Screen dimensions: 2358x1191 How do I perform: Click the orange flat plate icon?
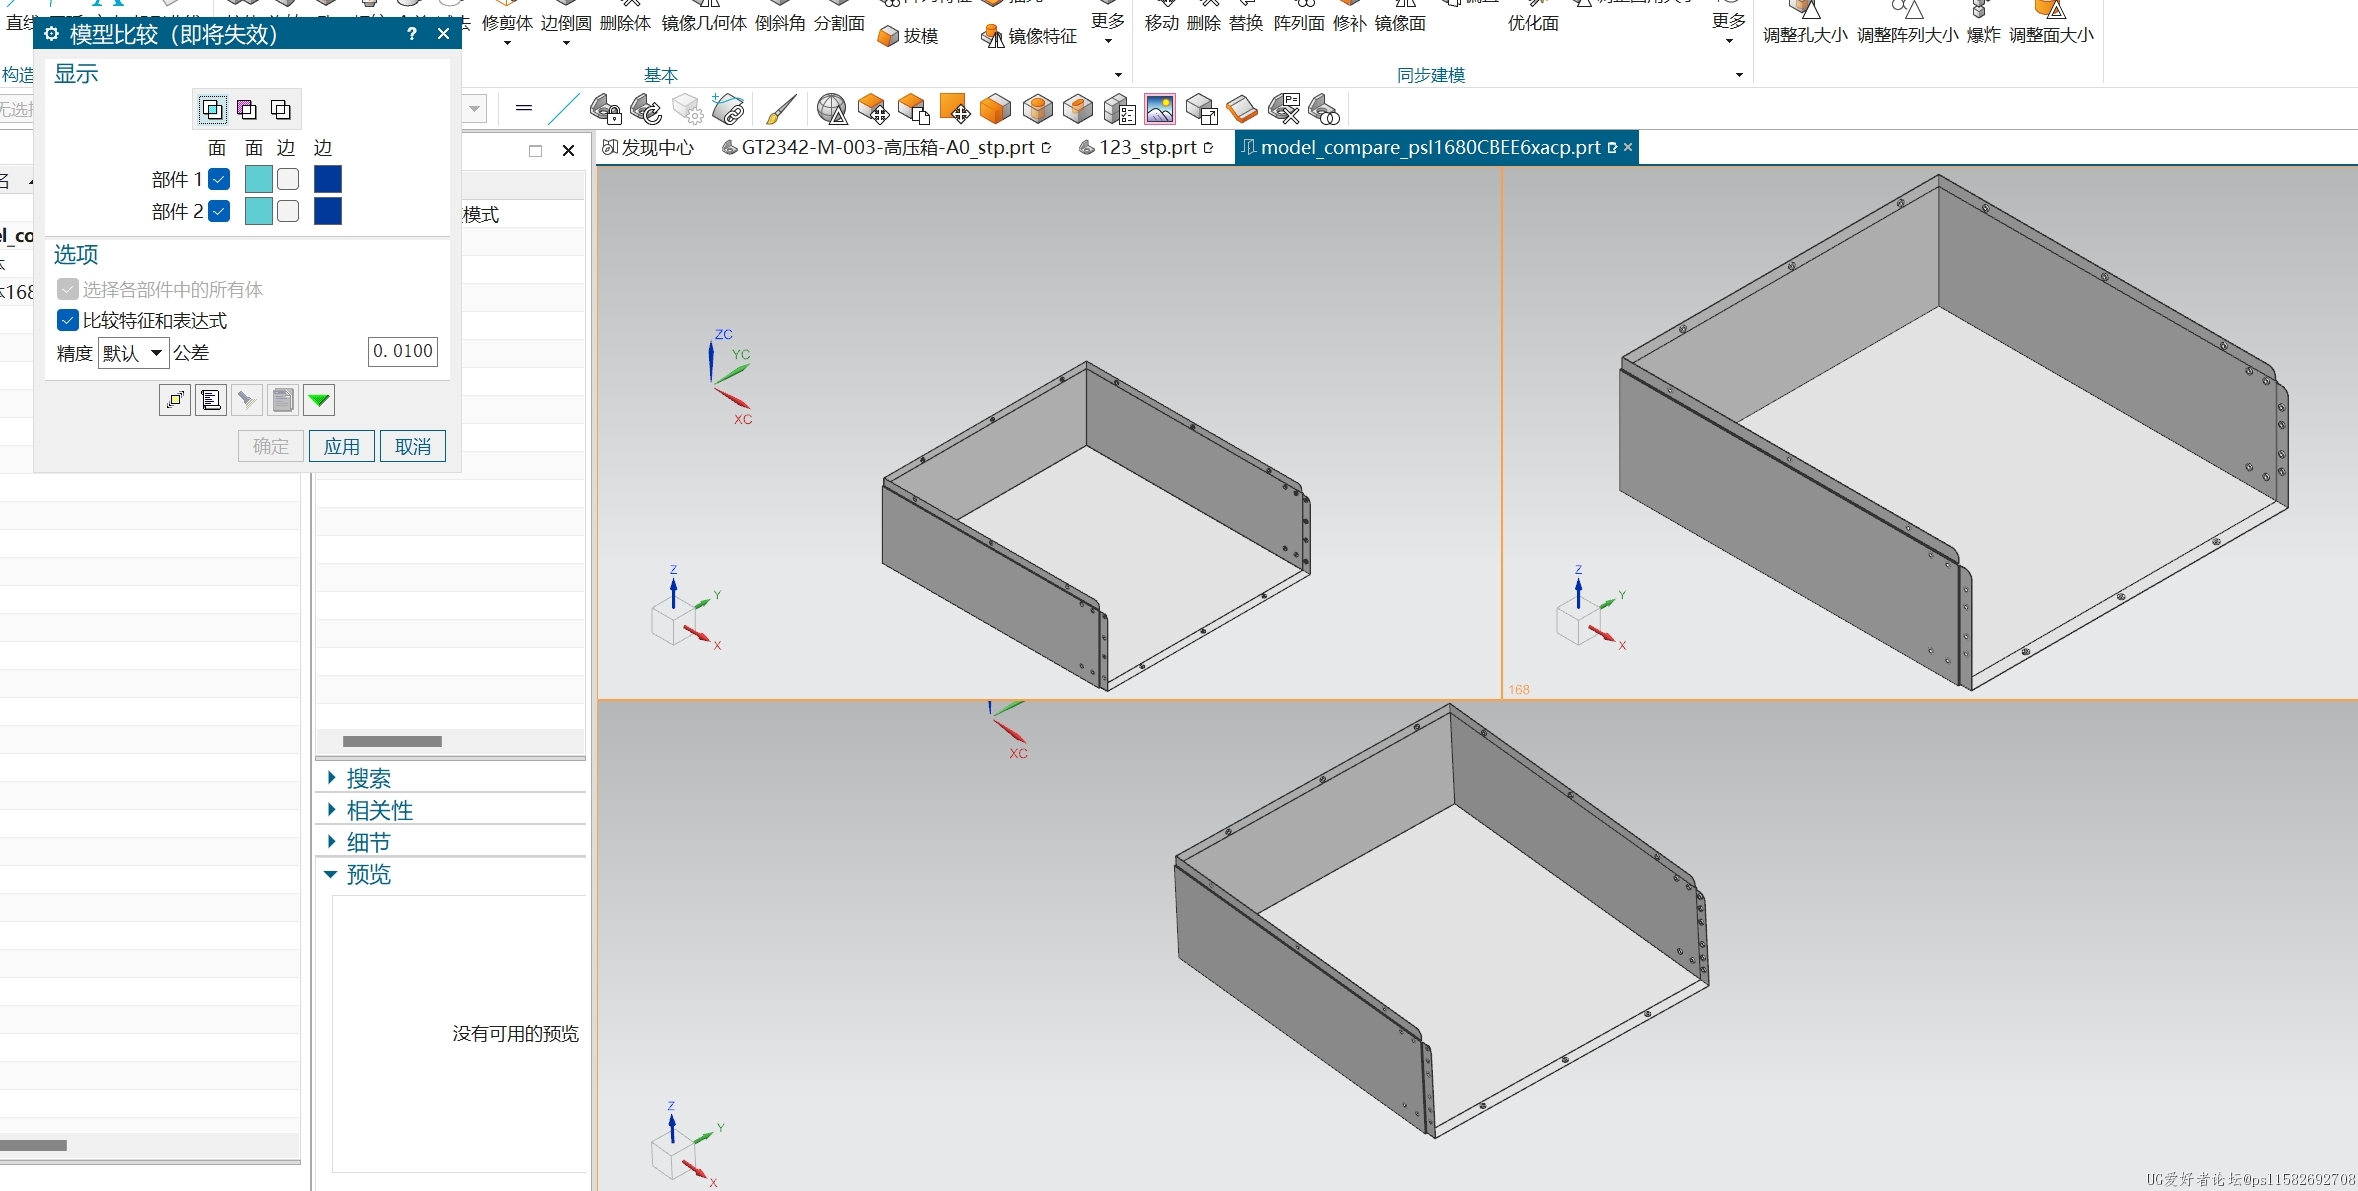pyautogui.click(x=1242, y=108)
